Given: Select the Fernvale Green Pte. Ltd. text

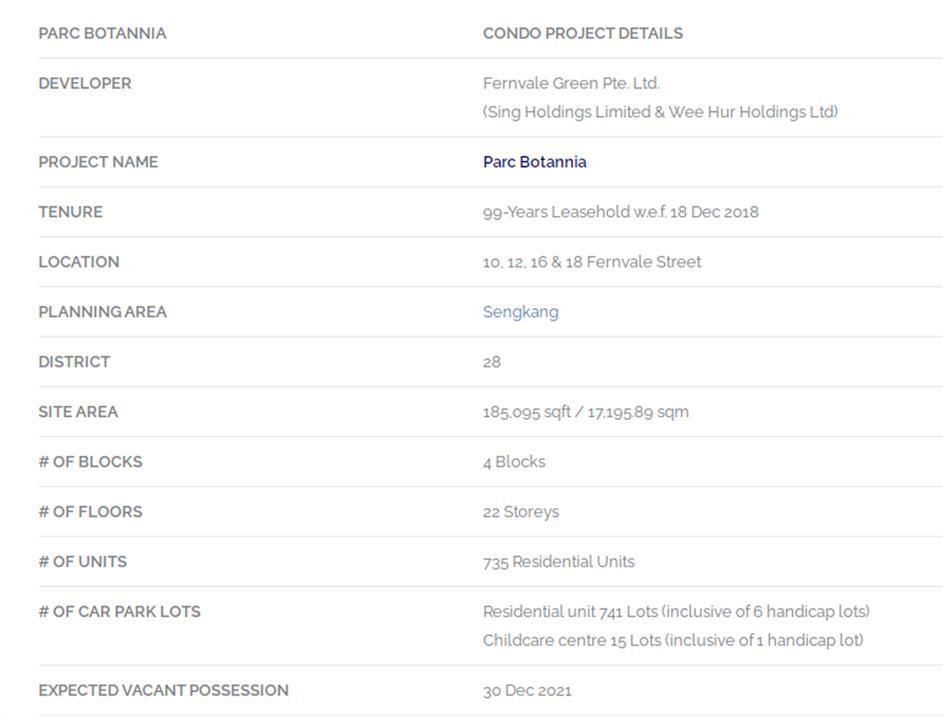Looking at the screenshot, I should click(571, 83).
